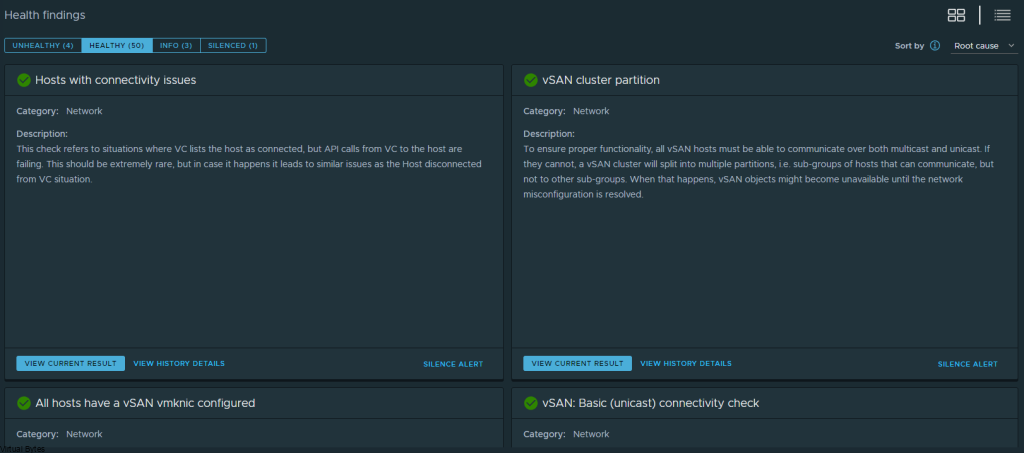Click title All hosts have a vSAN vmknic configured

(x=145, y=403)
